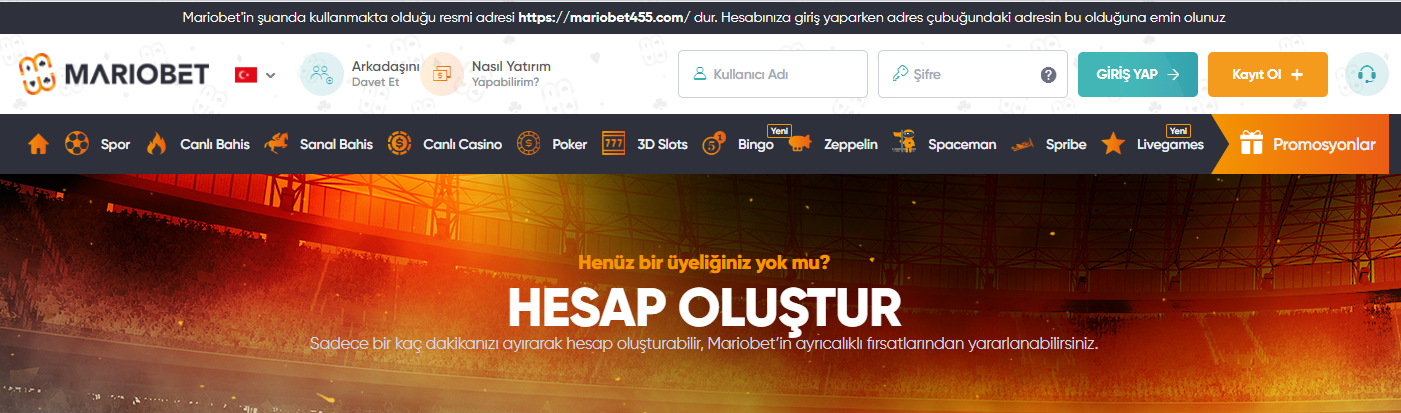Click the mariobet455.com address in banner
1401x413 pixels.
pos(605,18)
